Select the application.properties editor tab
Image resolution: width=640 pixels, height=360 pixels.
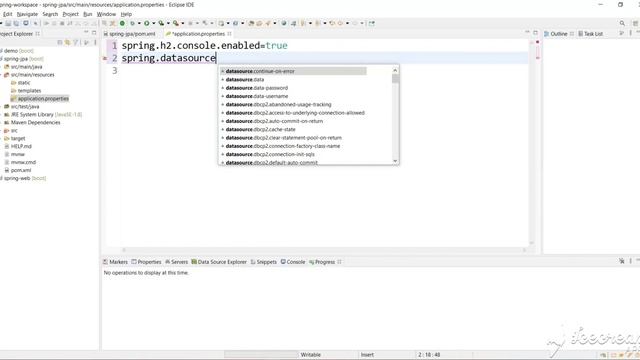(198, 34)
